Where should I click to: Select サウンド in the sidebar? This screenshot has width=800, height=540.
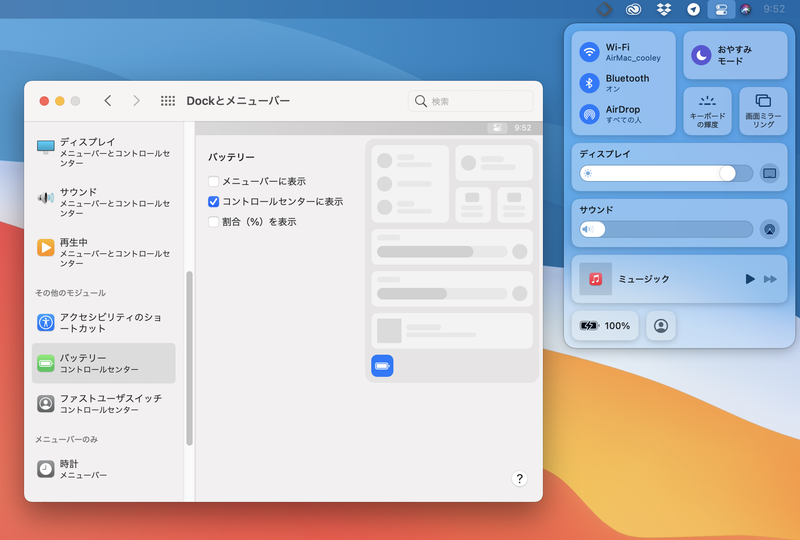point(104,202)
